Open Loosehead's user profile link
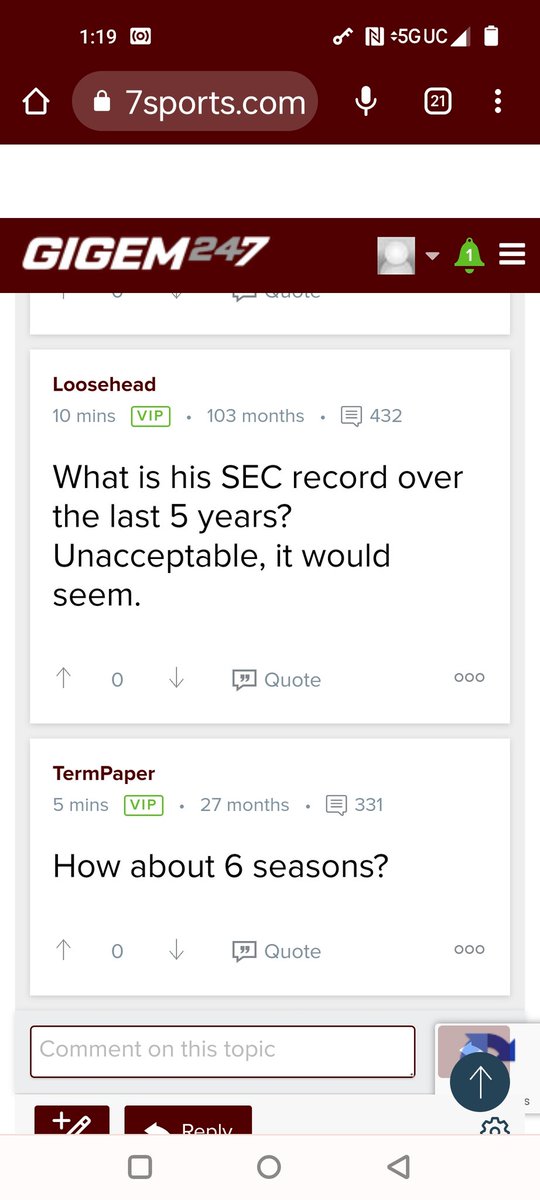Screen dimensions: 540x1200 click(104, 384)
